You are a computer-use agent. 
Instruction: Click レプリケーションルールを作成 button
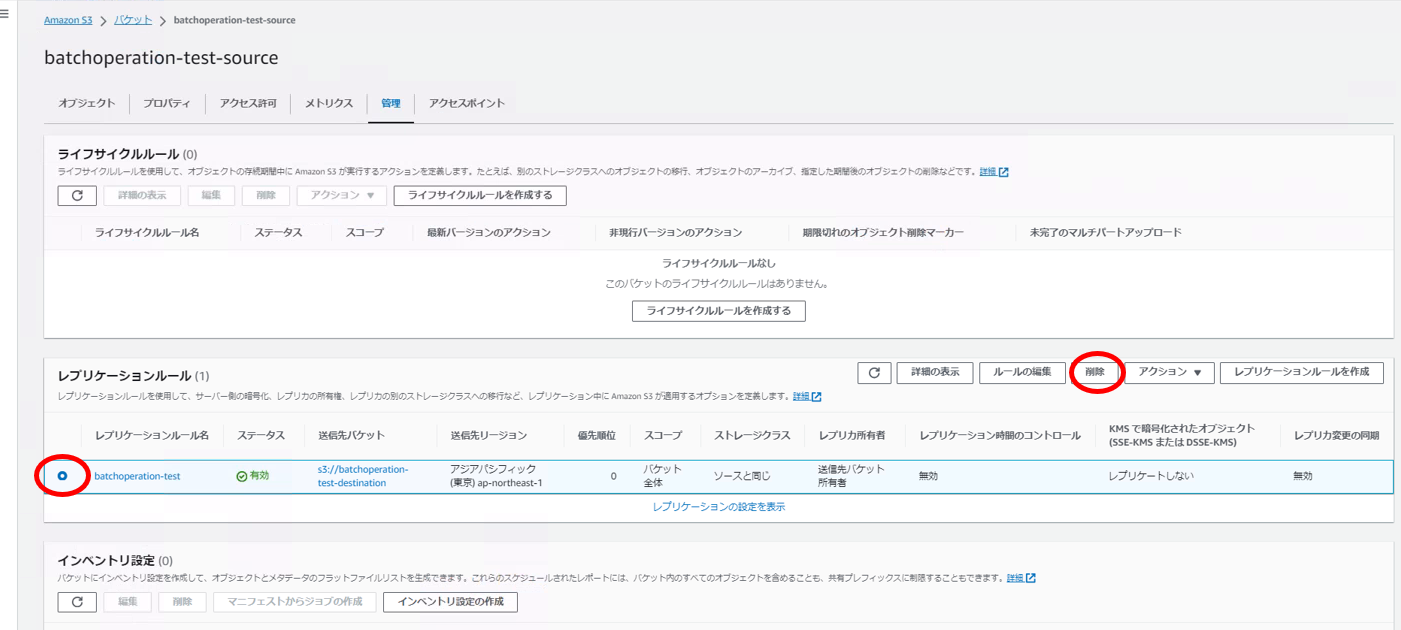(x=1301, y=372)
